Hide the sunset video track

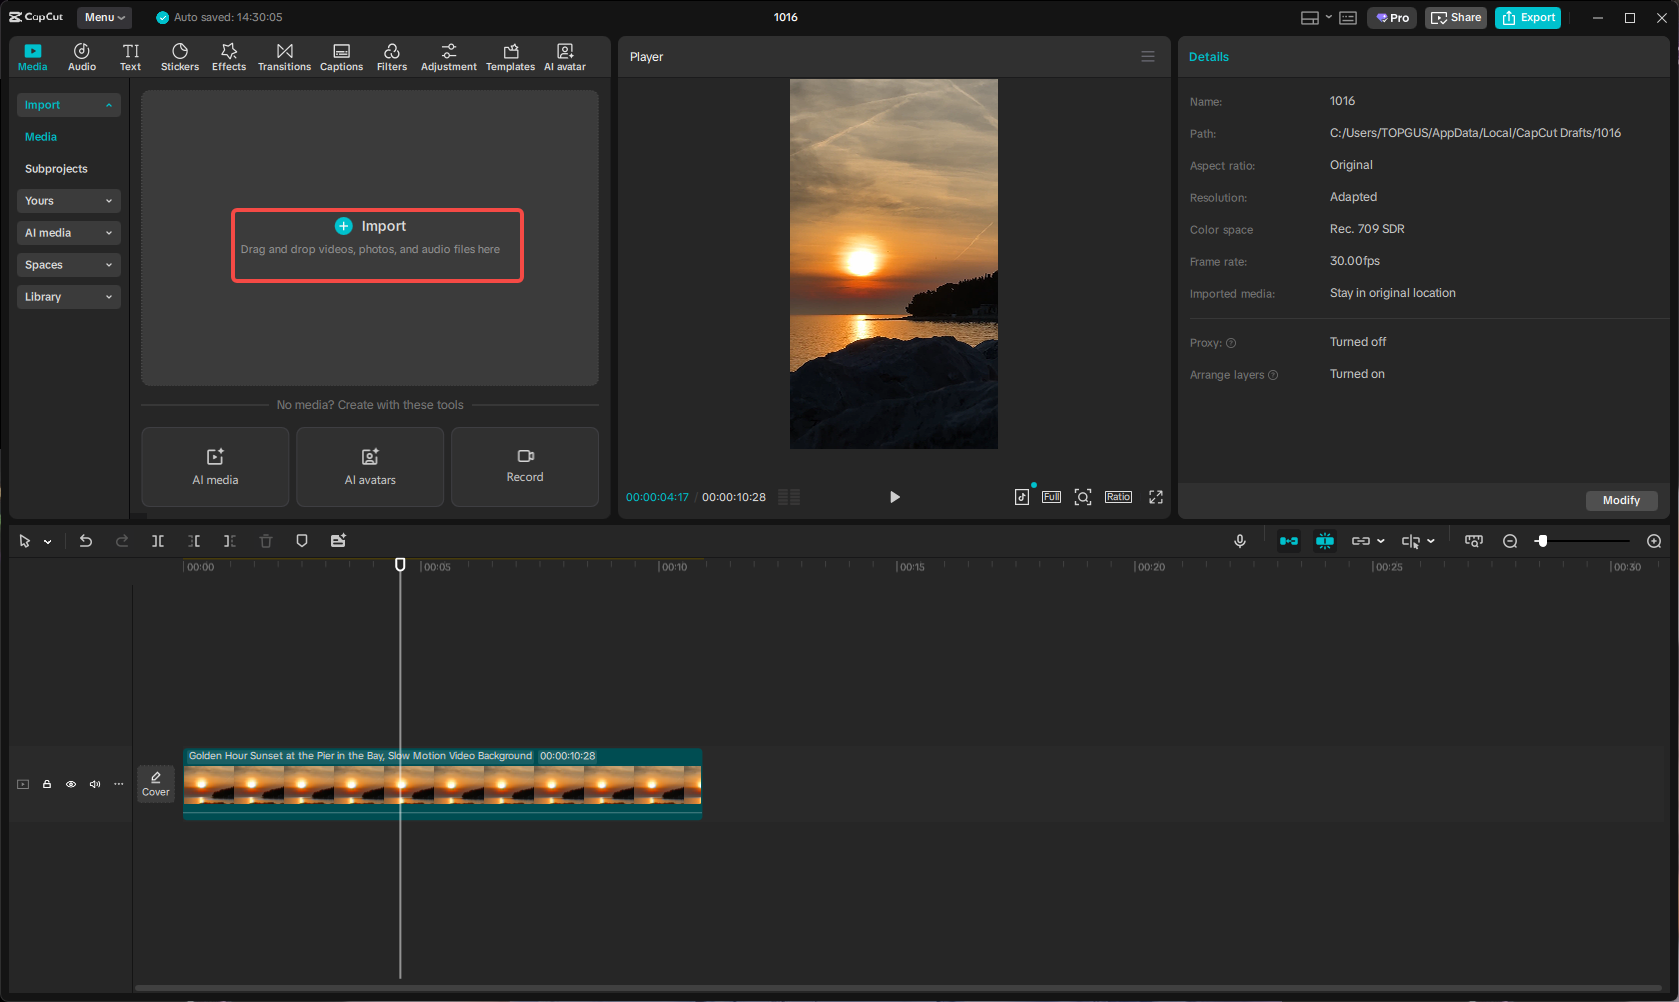70,784
